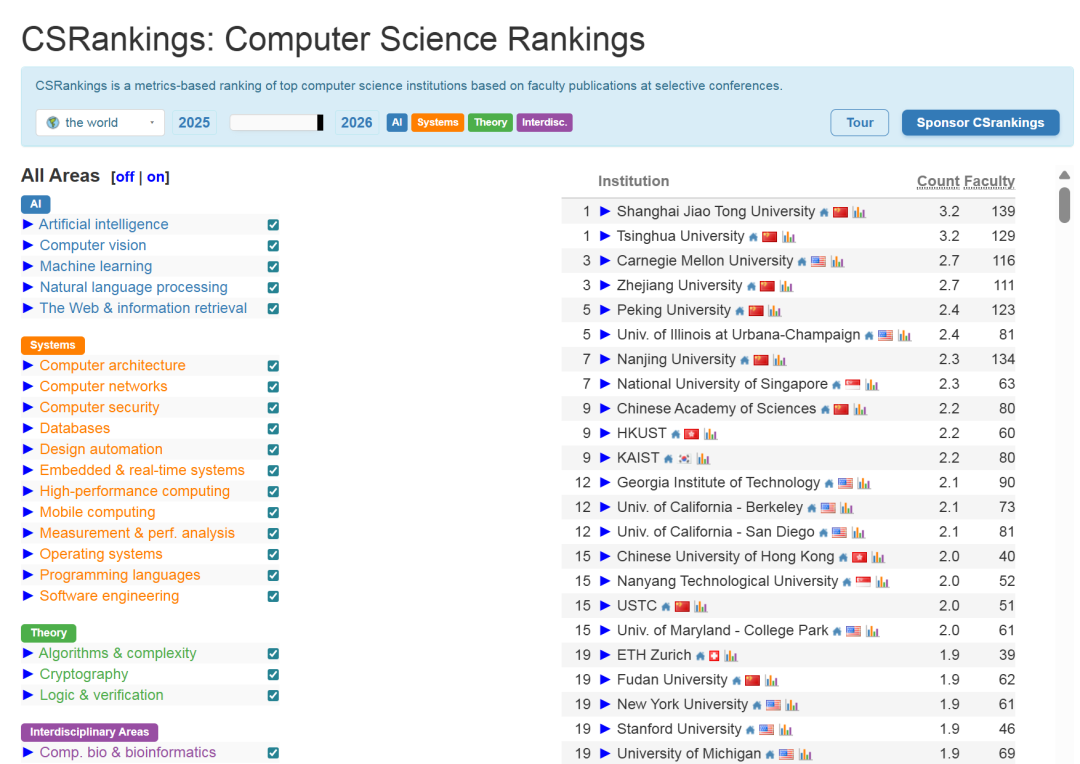This screenshot has height=764, width=1080.
Task: Uncheck Operating systems checkbox
Action: [273, 555]
